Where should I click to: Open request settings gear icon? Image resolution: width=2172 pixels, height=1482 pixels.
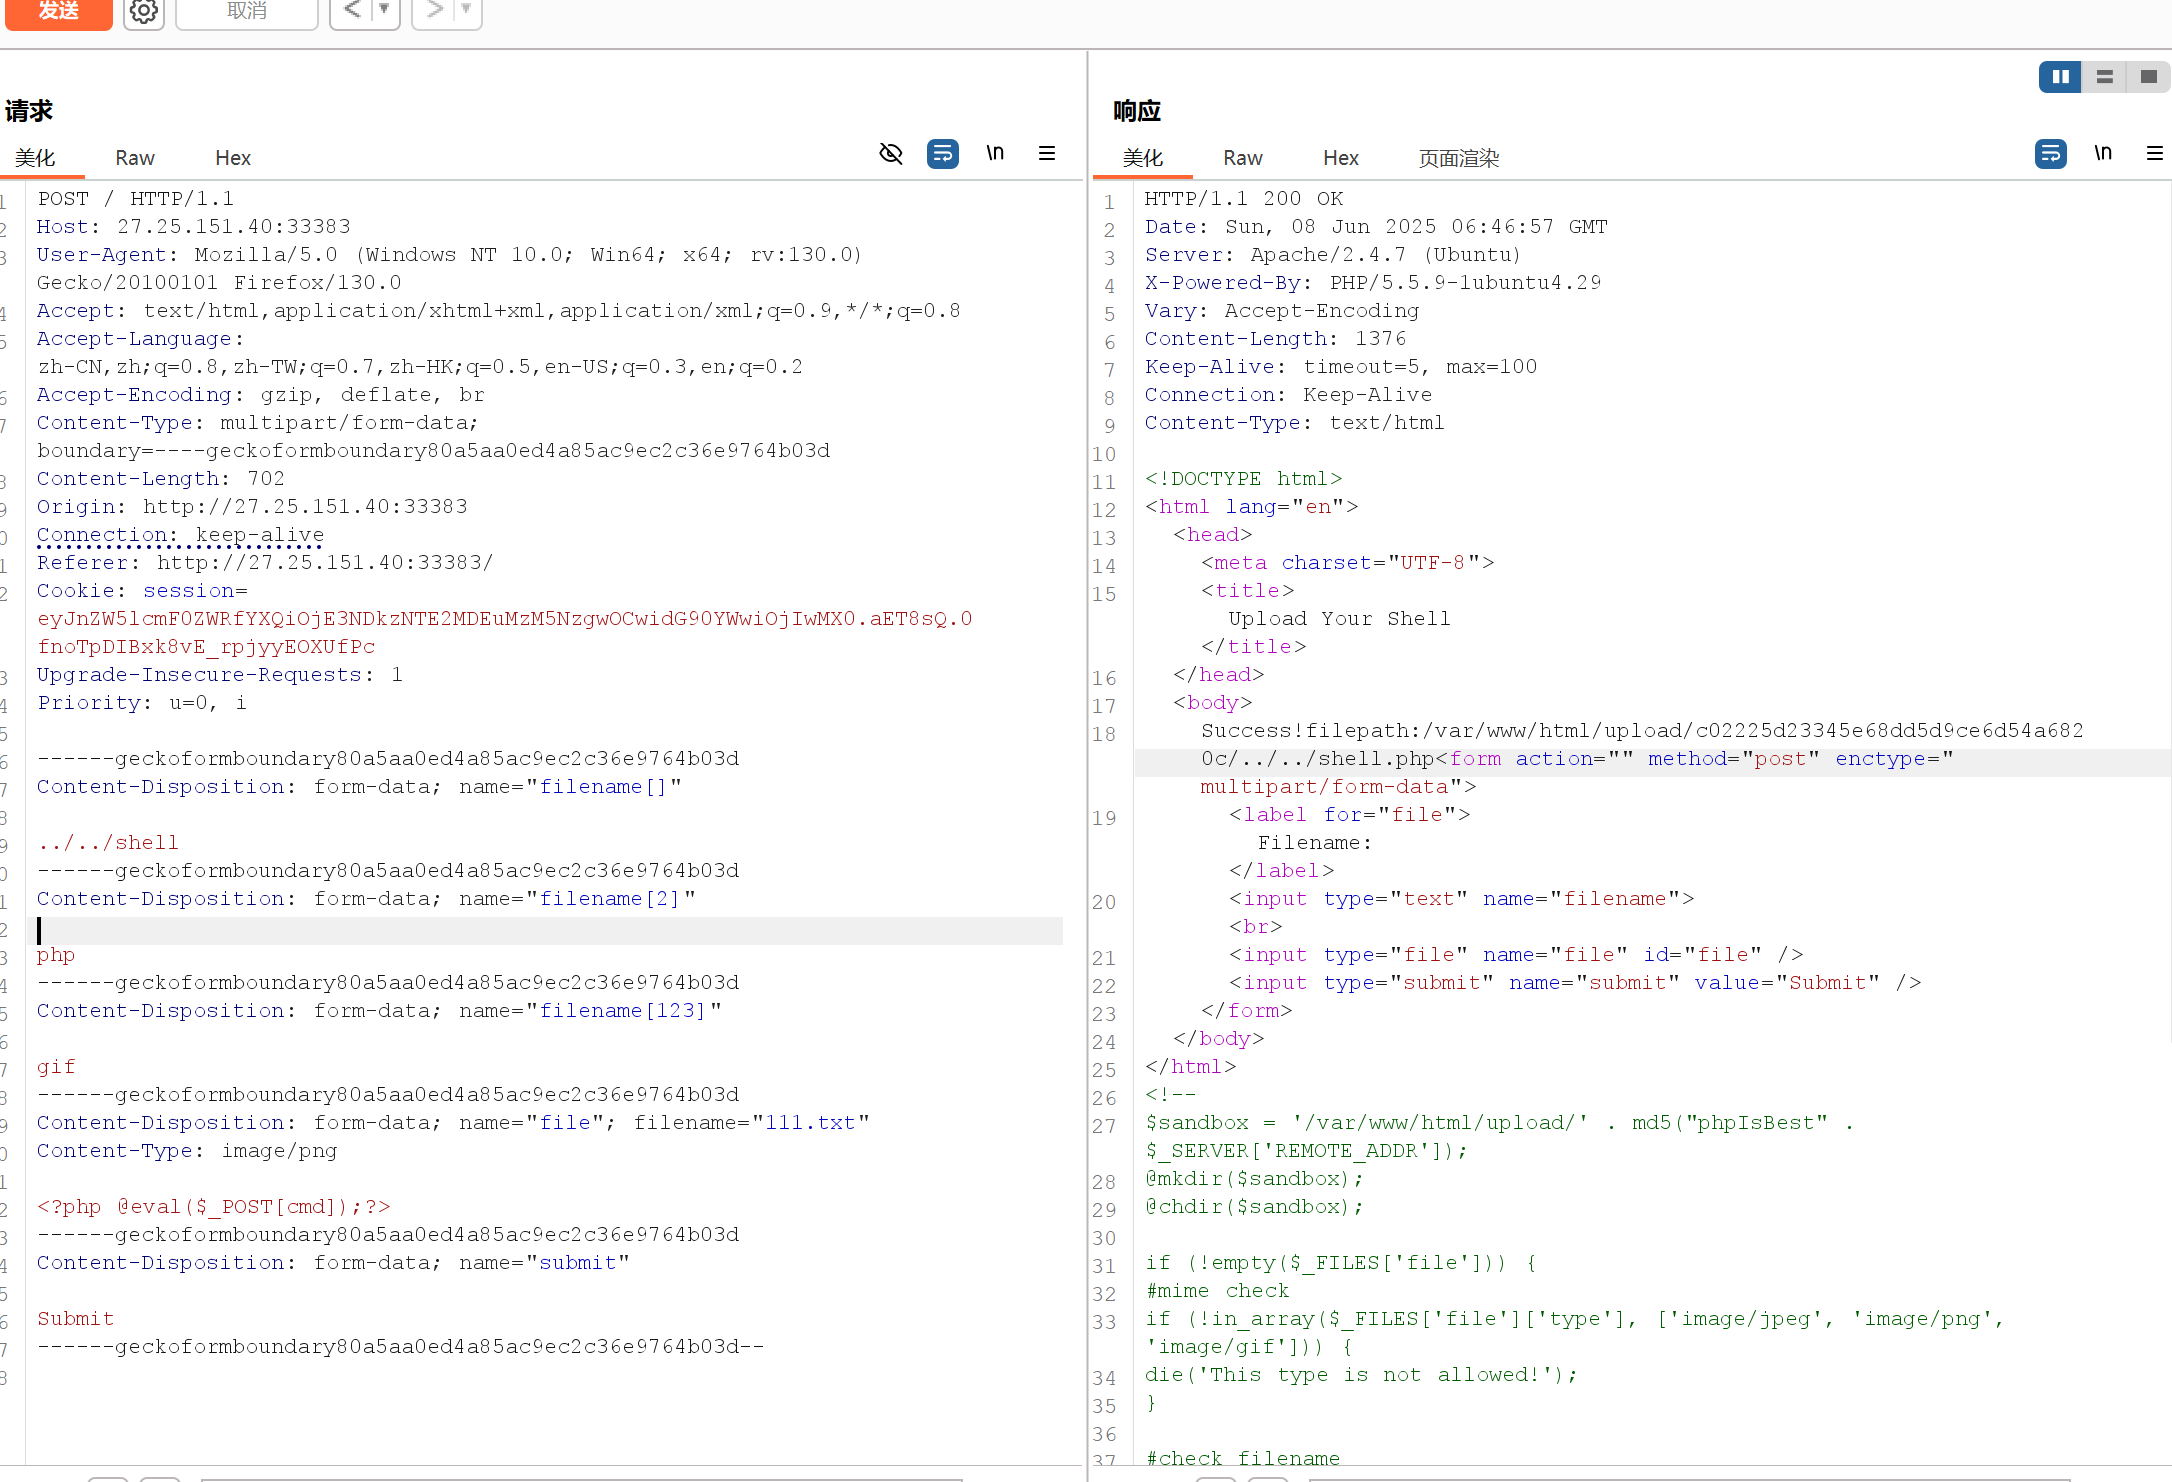coord(144,12)
